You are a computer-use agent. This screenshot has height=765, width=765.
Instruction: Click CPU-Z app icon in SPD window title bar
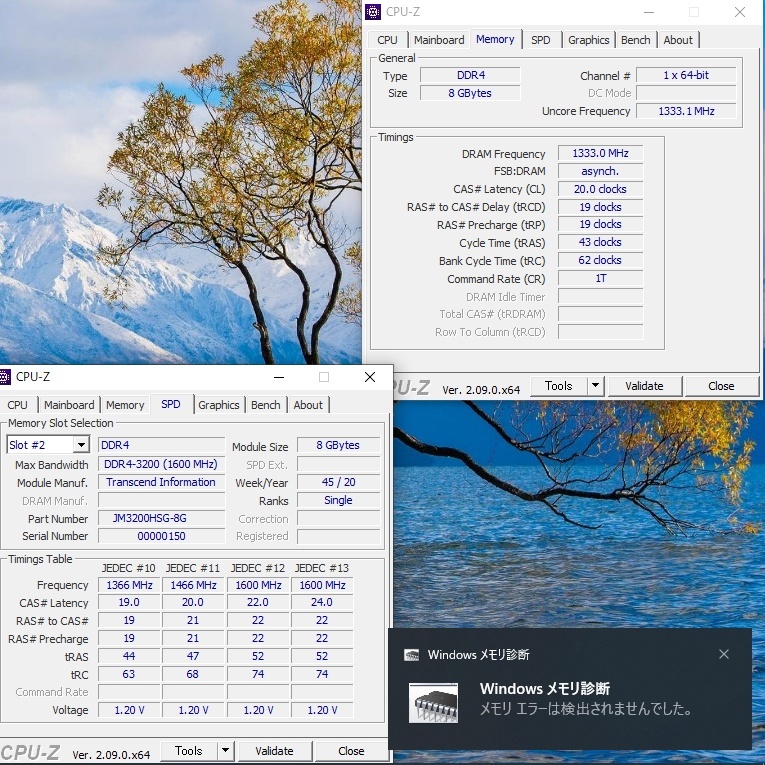coord(5,377)
